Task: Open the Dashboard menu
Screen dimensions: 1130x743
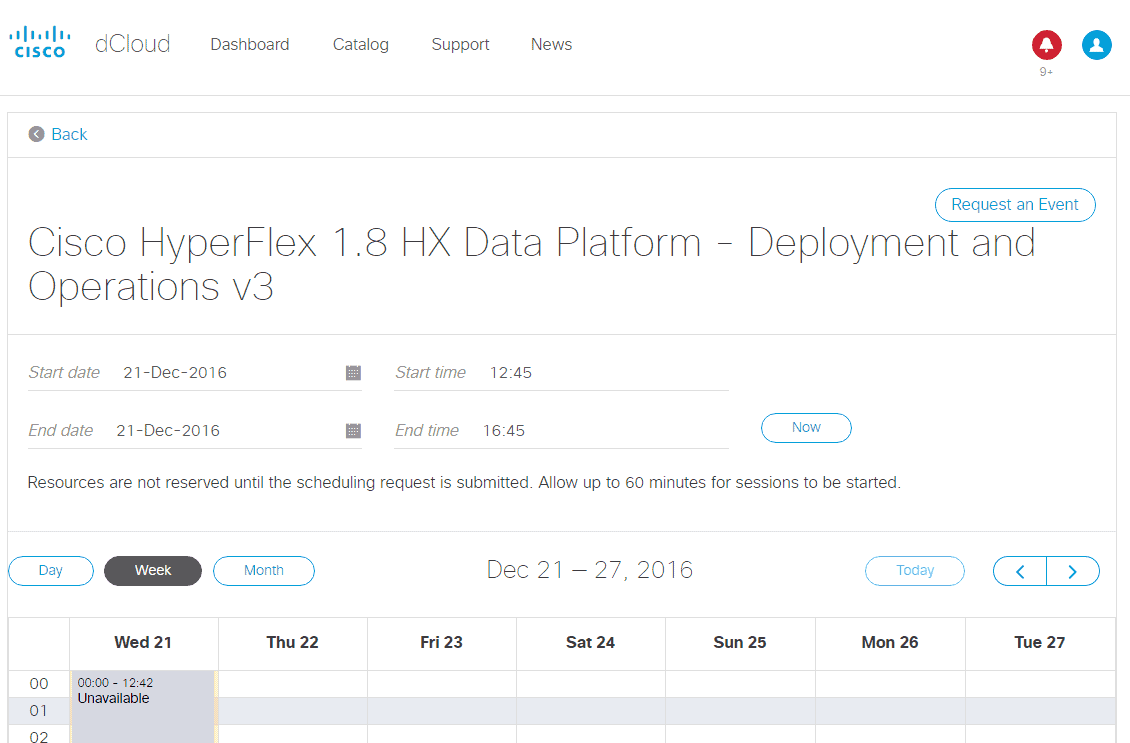Action: (x=250, y=45)
